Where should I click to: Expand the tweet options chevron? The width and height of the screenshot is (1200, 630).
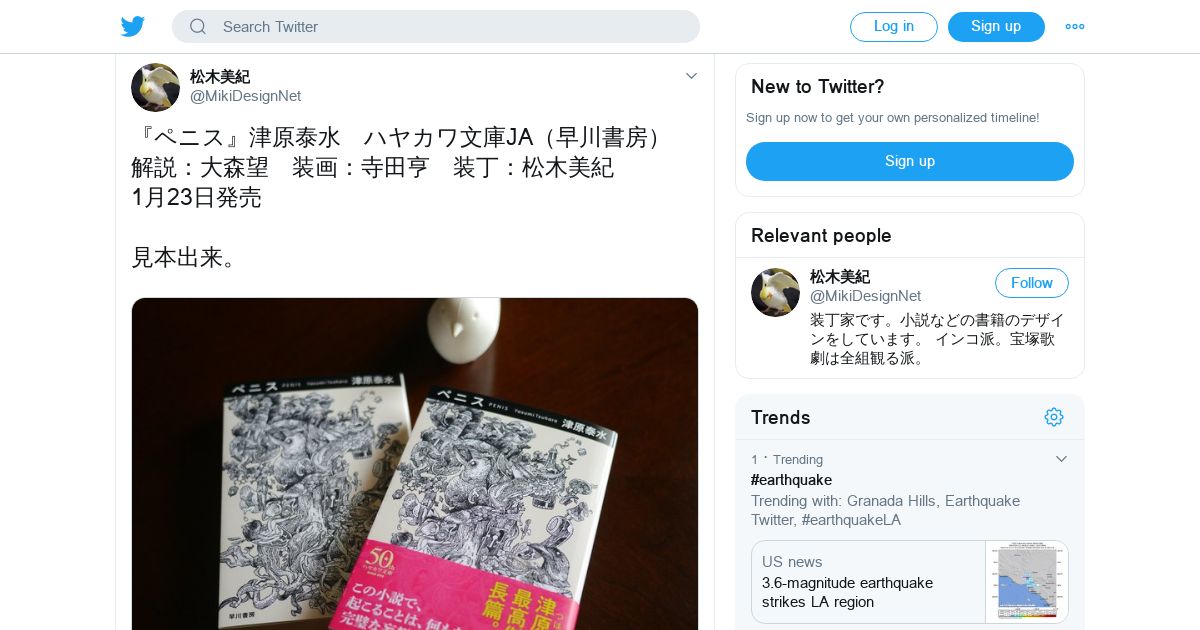coord(691,76)
